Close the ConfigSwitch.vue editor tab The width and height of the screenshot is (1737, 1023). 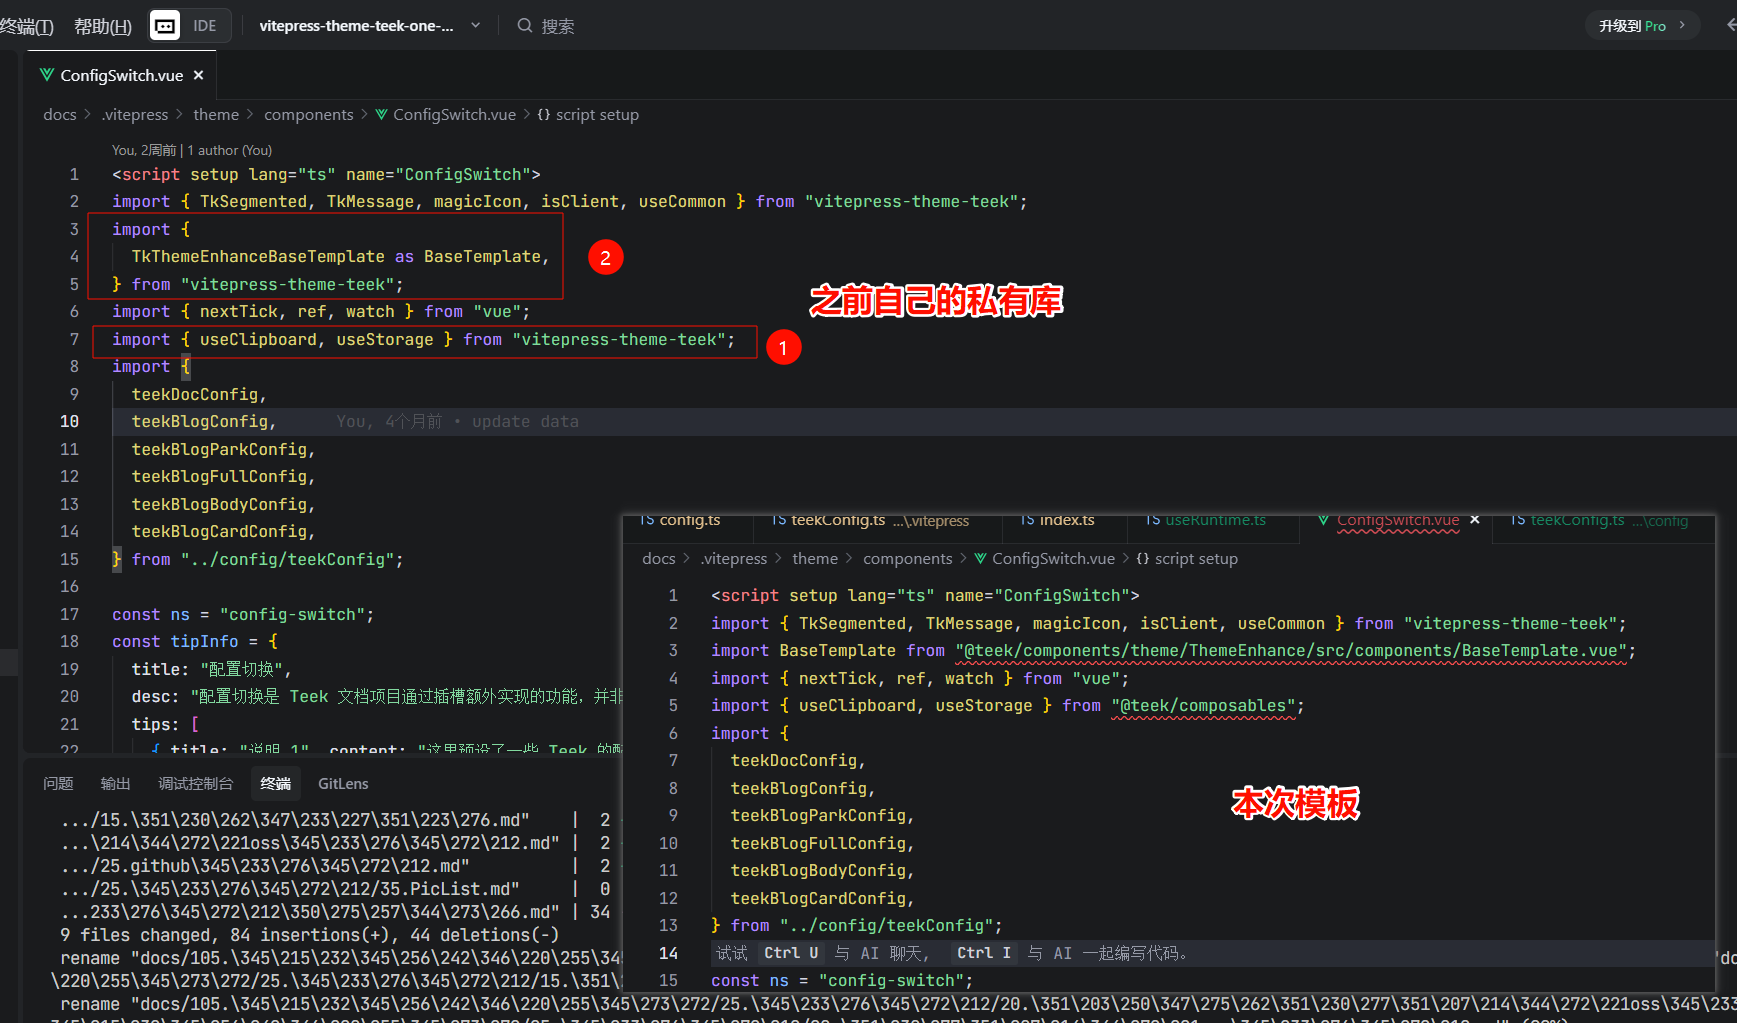coord(199,75)
